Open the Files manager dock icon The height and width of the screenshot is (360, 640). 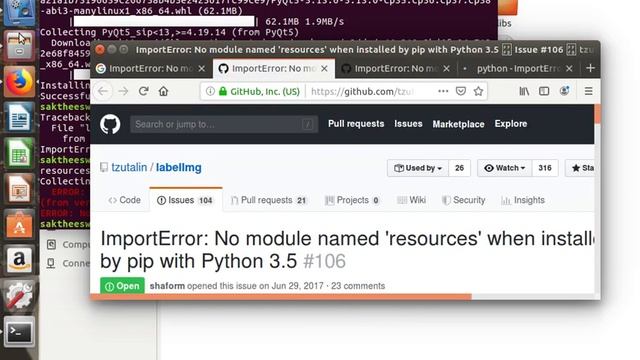point(19,46)
